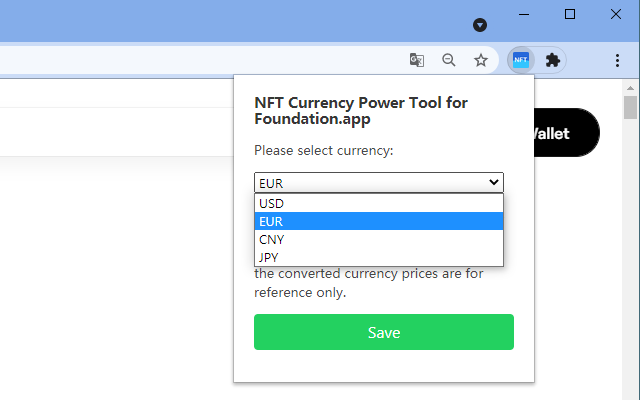
Task: Click the page vertical scrollbar thumb
Action: pos(630,108)
